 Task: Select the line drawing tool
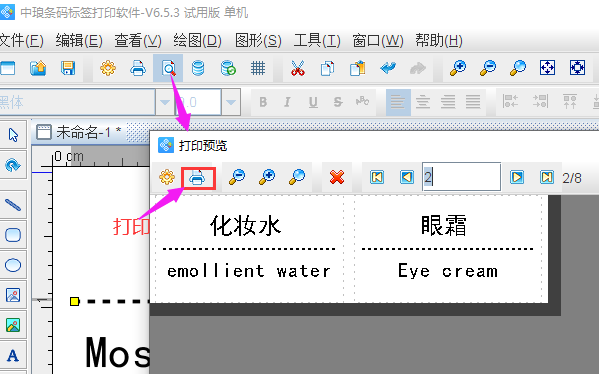[x=13, y=205]
